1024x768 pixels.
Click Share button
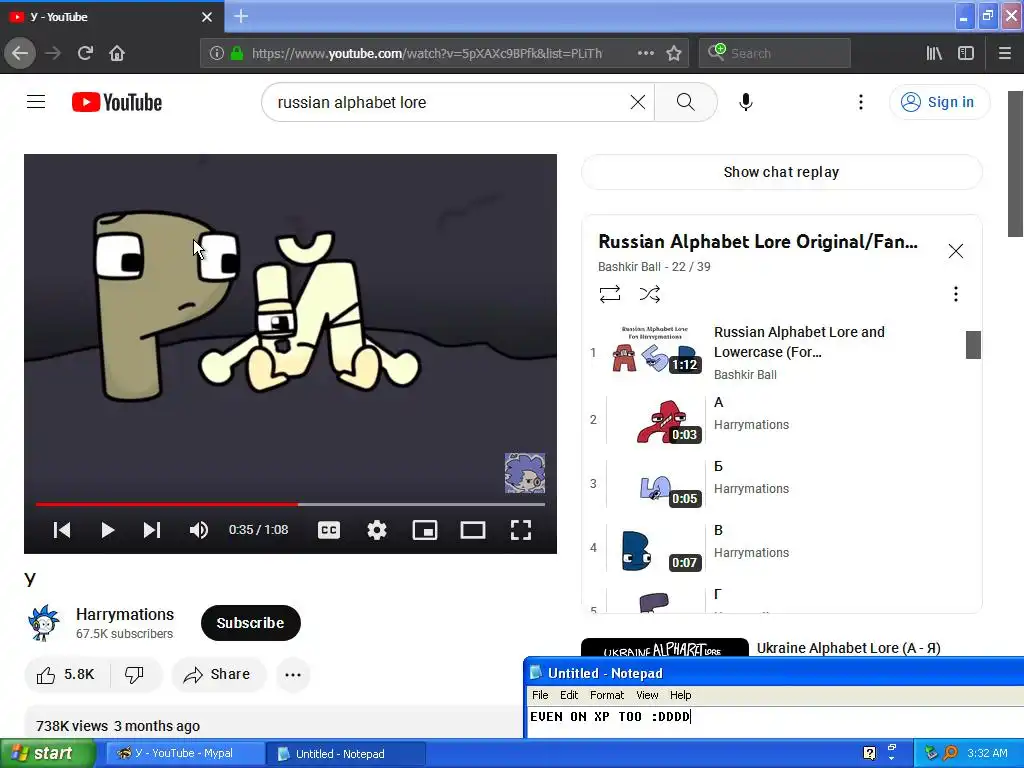pos(219,675)
